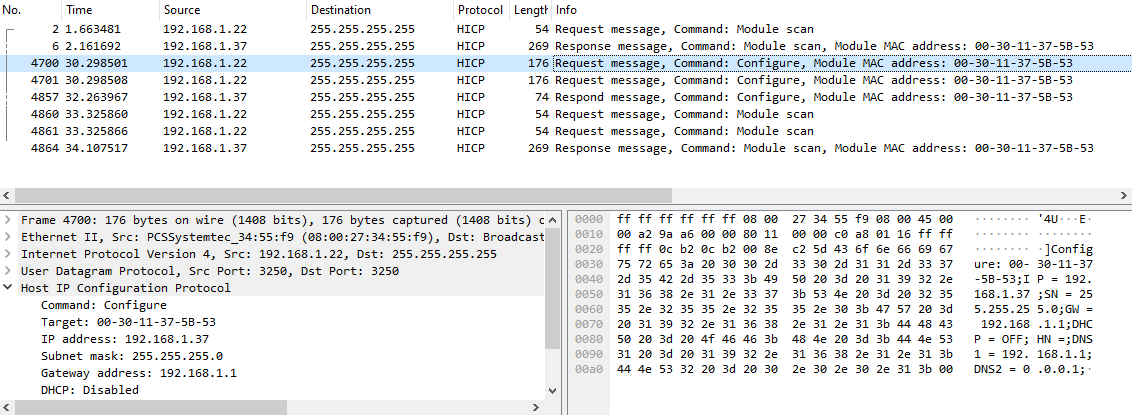
Task: Expand the Ethernet II details row
Action: pyautogui.click(x=9, y=237)
